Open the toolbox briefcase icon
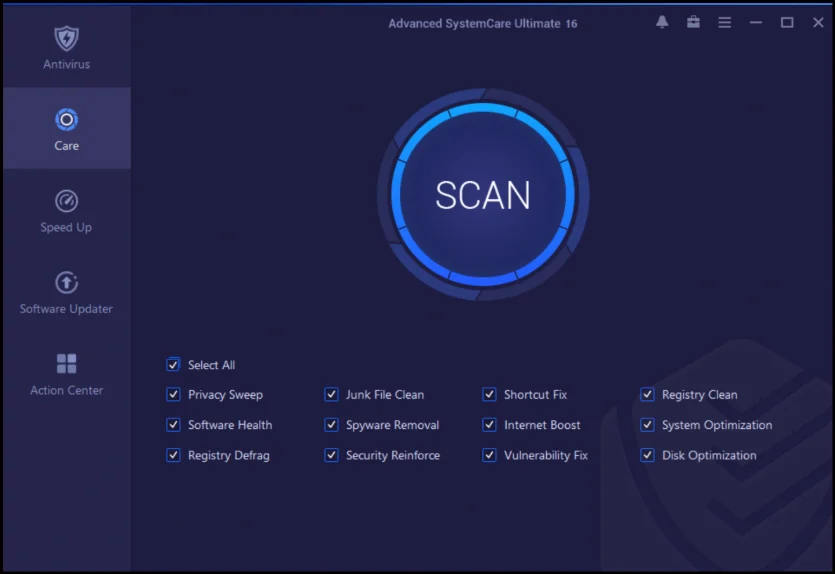Image resolution: width=835 pixels, height=574 pixels. pos(693,22)
